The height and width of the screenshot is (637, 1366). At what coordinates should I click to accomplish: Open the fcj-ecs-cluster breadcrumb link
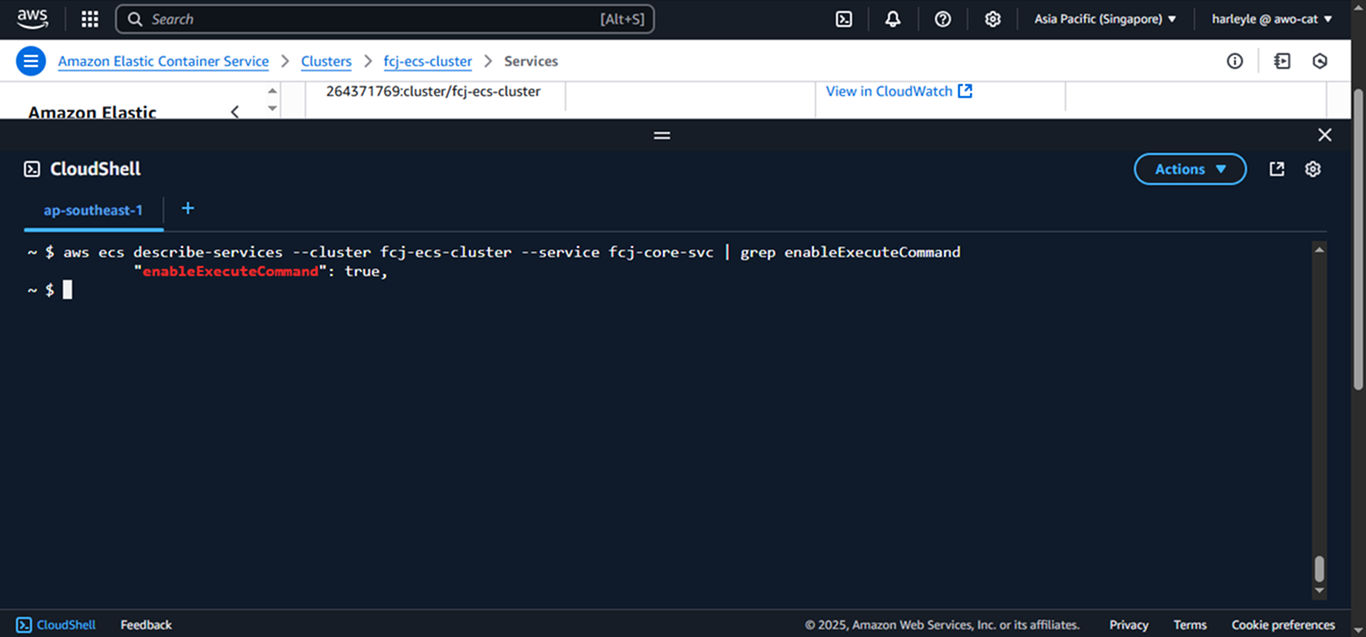click(428, 61)
